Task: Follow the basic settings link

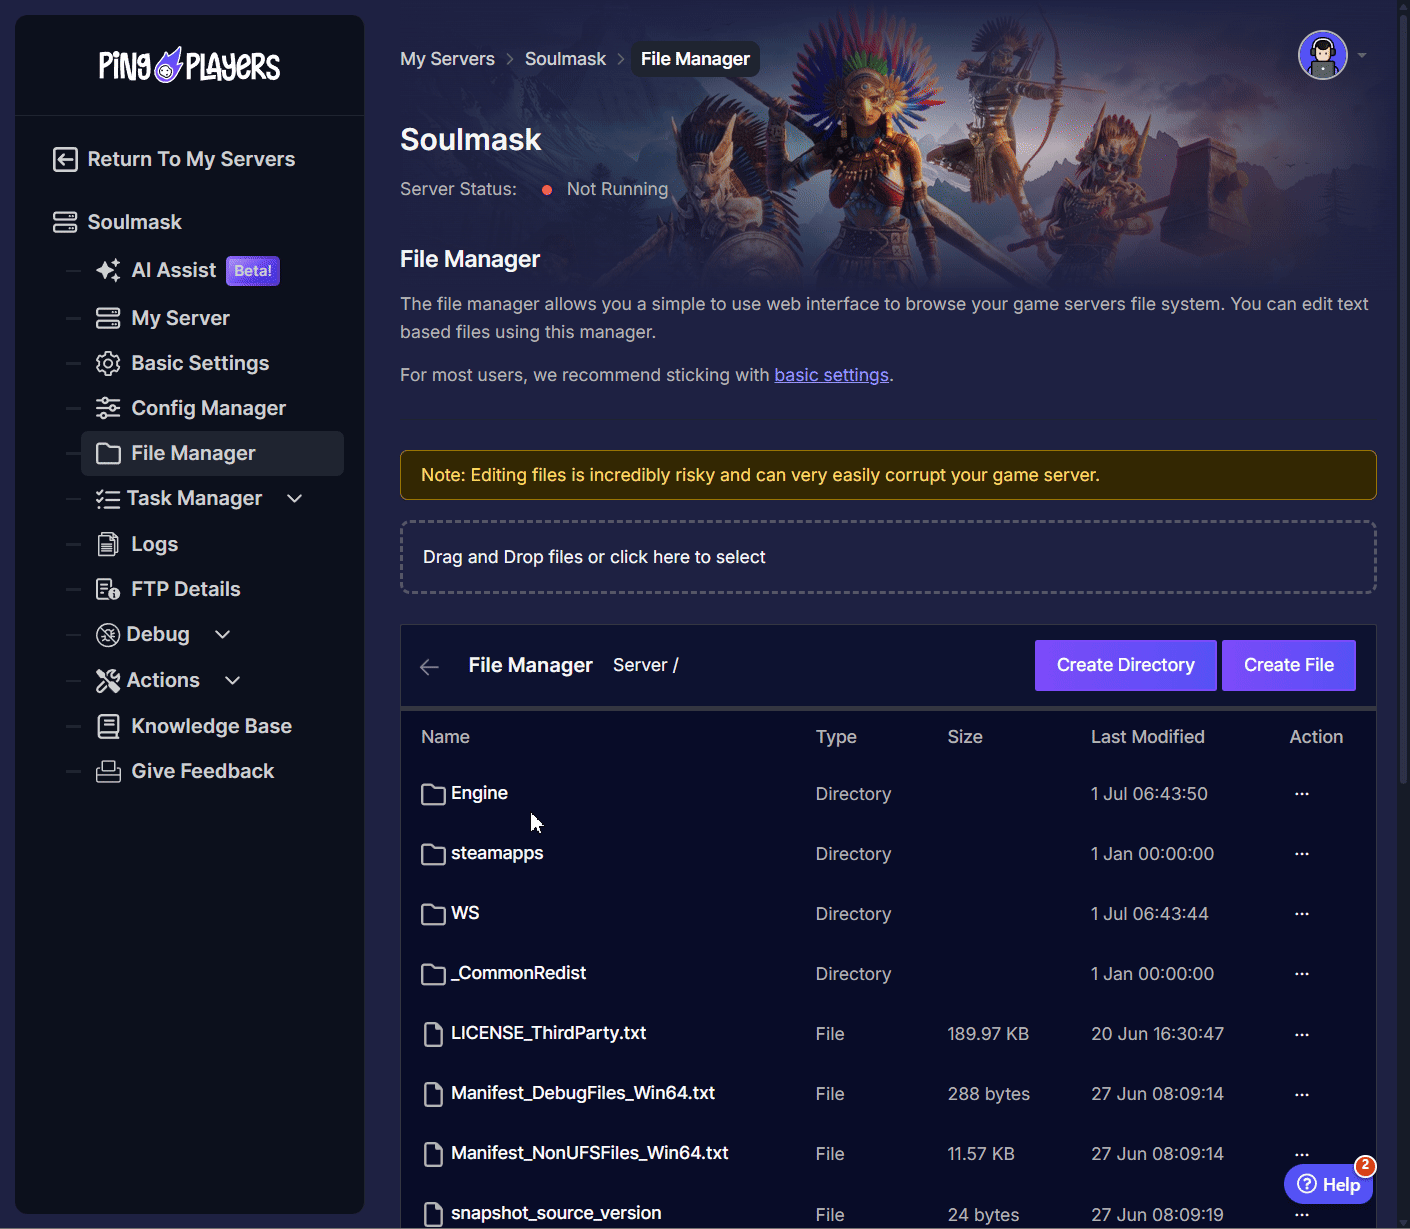Action: [x=831, y=375]
